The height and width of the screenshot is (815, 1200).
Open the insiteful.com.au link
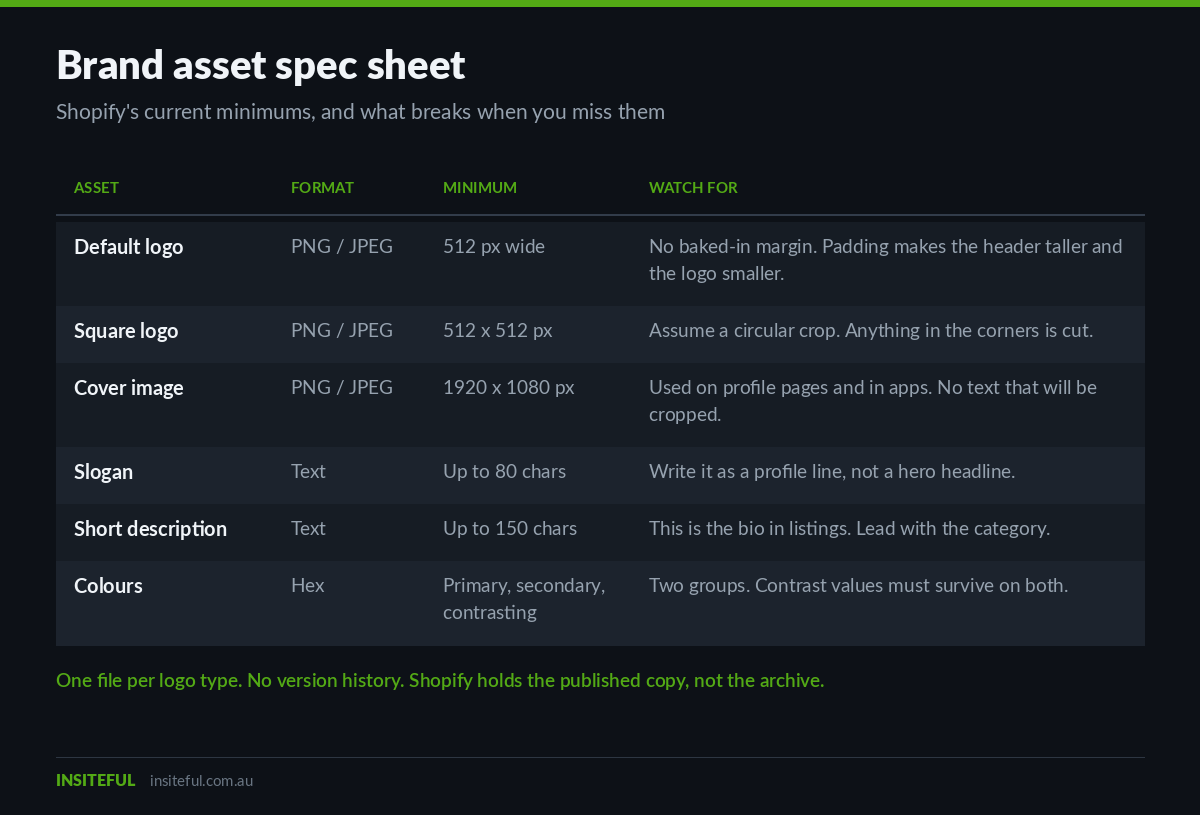pyautogui.click(x=201, y=780)
